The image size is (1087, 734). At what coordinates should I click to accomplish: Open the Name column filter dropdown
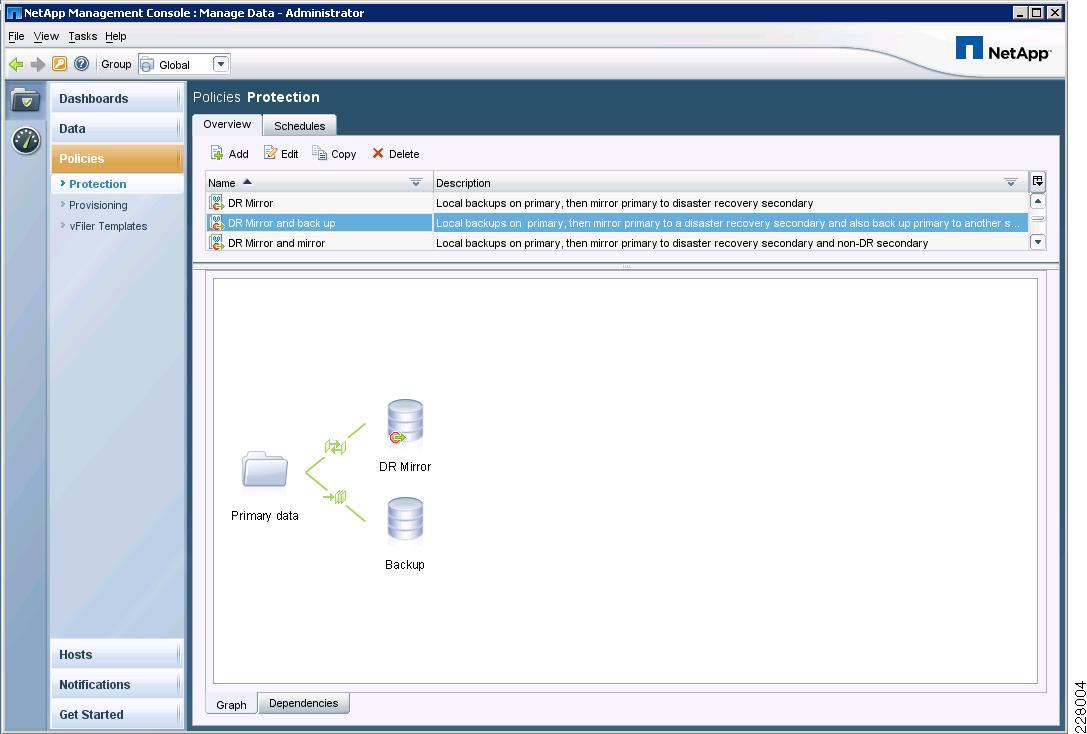click(x=416, y=182)
